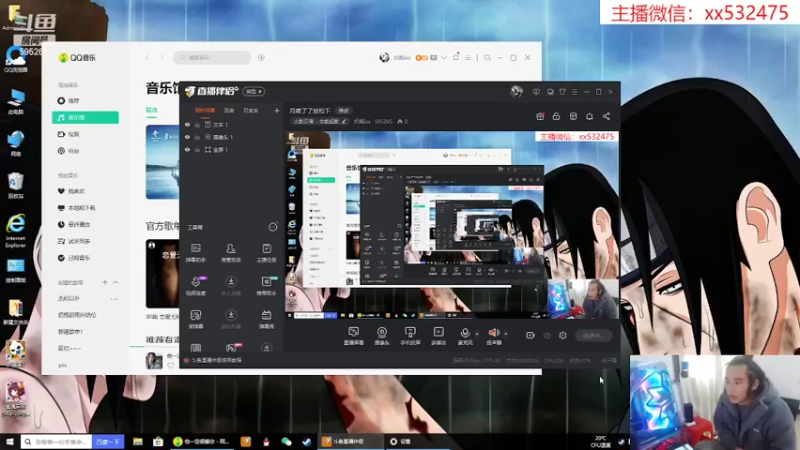Viewport: 800px width, 450px height.
Task: Open the toolbox more options circle icon
Action: coord(273,227)
